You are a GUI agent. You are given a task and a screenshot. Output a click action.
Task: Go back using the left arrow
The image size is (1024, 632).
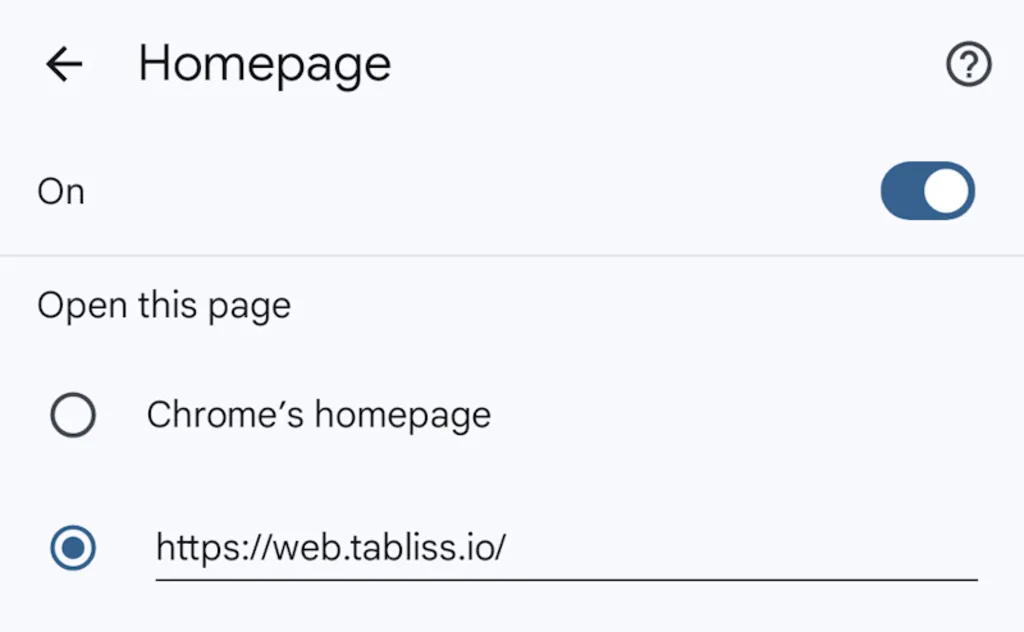point(64,65)
